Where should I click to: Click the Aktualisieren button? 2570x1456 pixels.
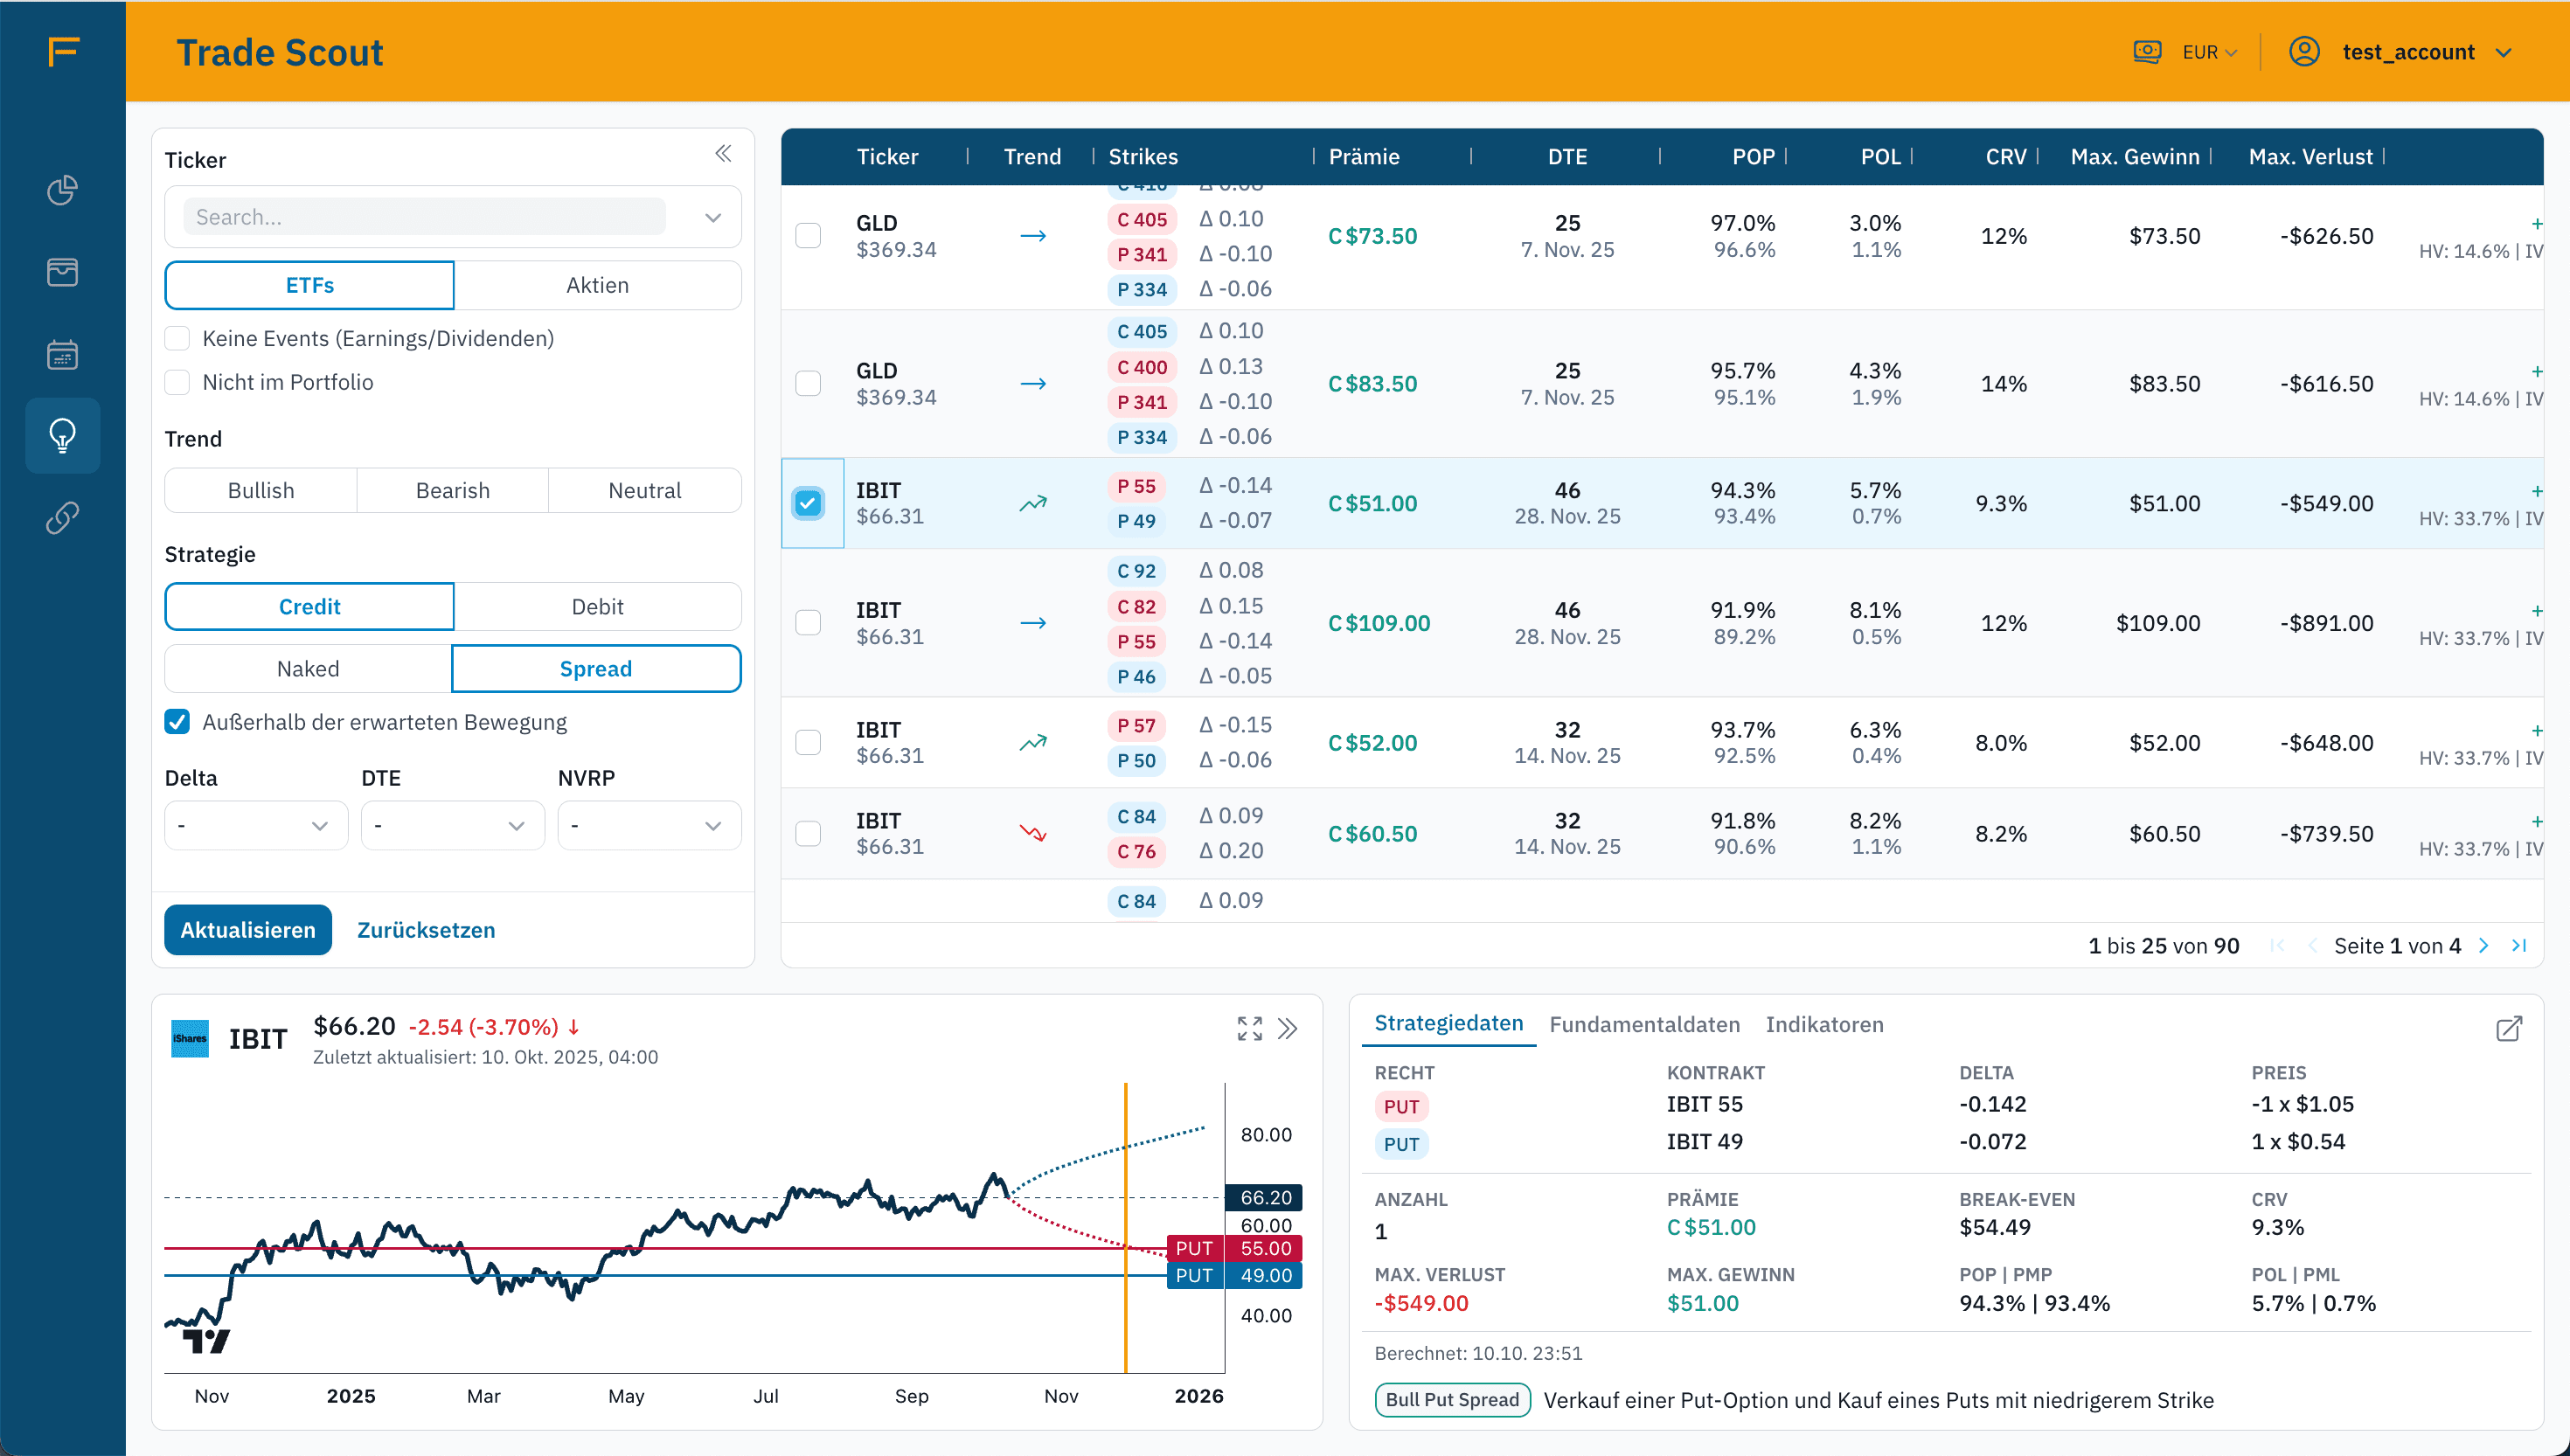[247, 930]
